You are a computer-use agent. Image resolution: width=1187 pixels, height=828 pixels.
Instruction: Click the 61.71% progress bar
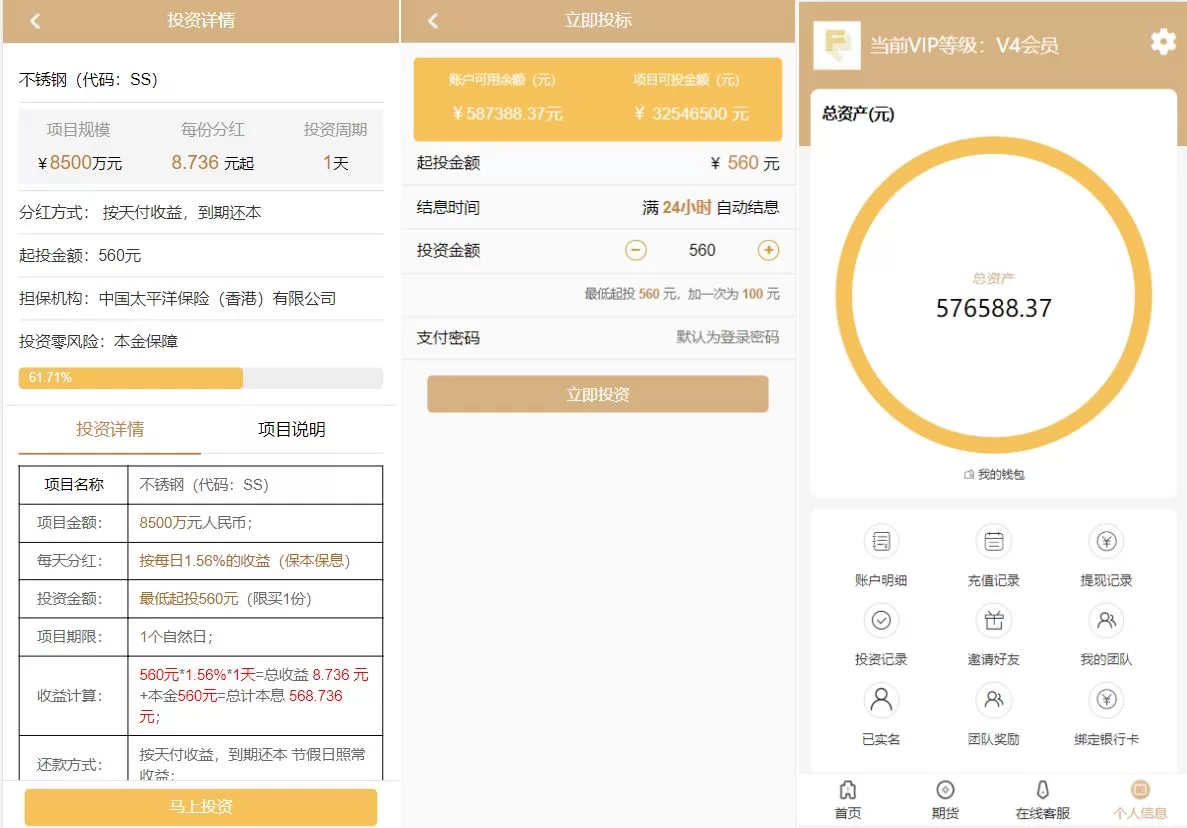(200, 378)
